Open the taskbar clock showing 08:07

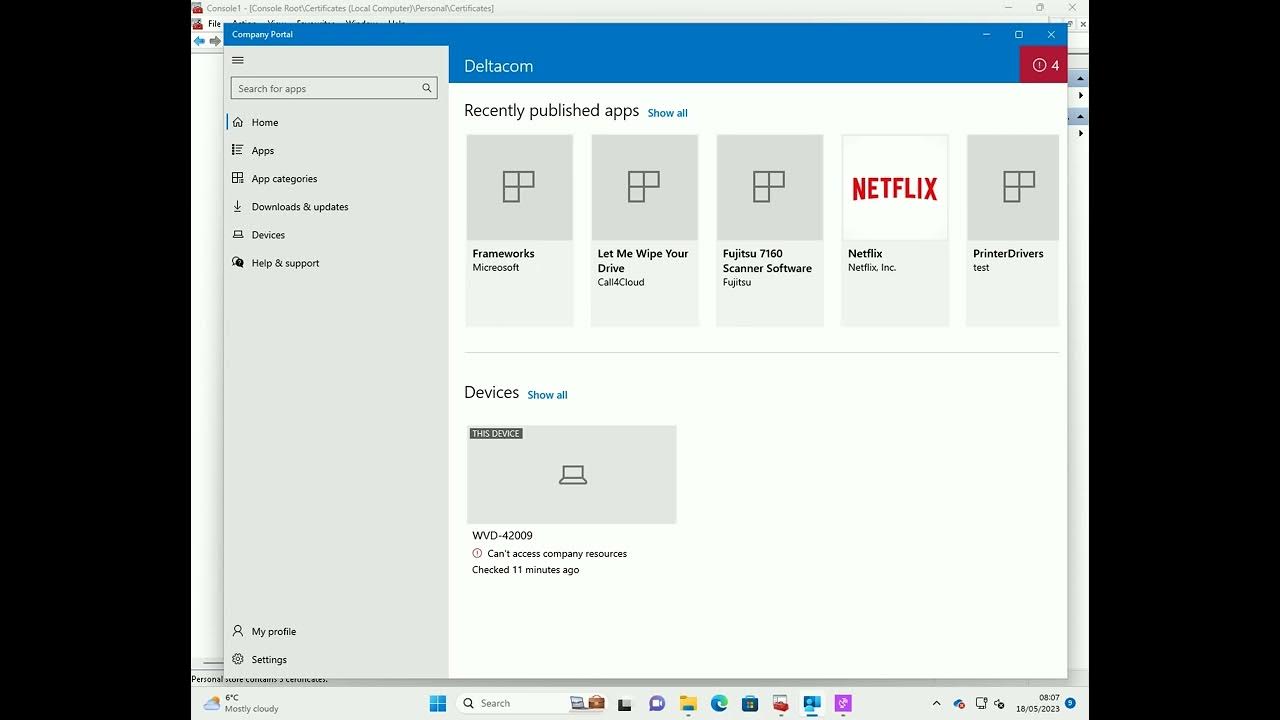pyautogui.click(x=1039, y=703)
